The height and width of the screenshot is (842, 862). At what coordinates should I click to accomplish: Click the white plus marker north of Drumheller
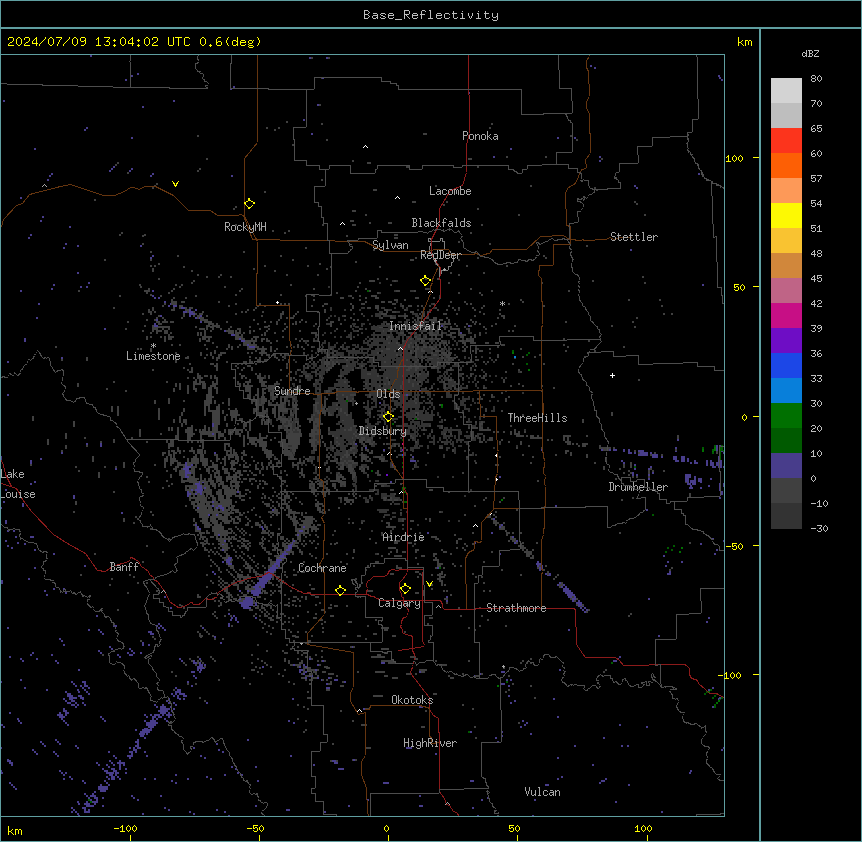pos(612,375)
